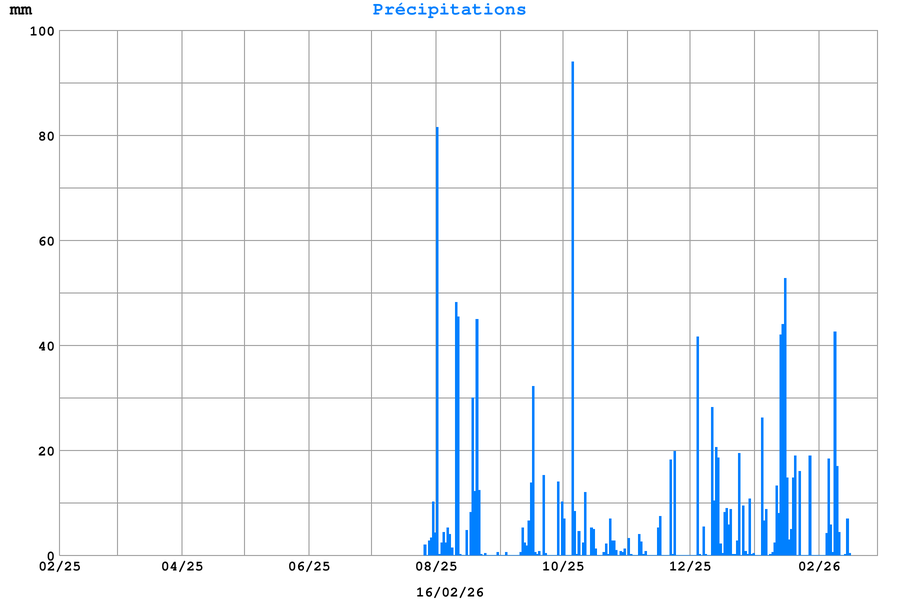
Task: Click the leftmost 02/25 x-axis label
Action: click(x=60, y=567)
